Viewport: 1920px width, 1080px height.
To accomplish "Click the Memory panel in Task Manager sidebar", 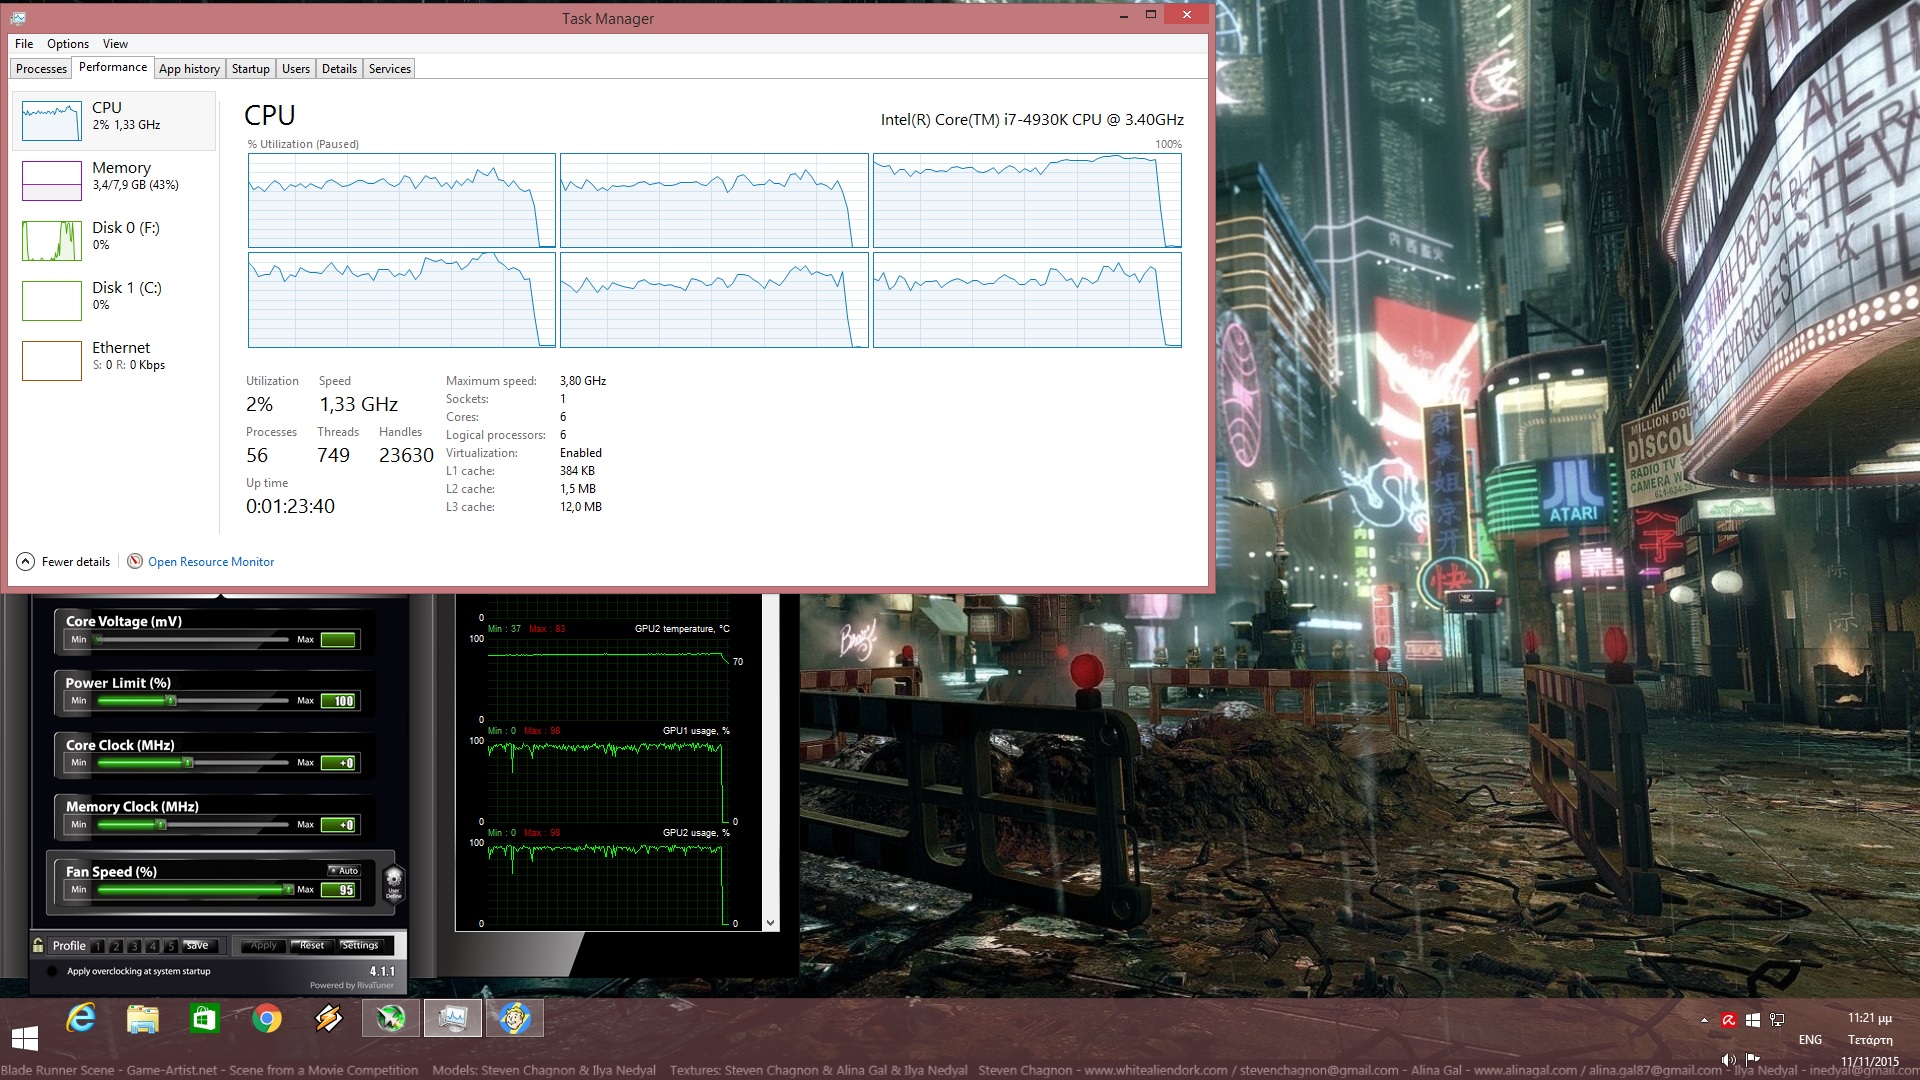I will [112, 175].
